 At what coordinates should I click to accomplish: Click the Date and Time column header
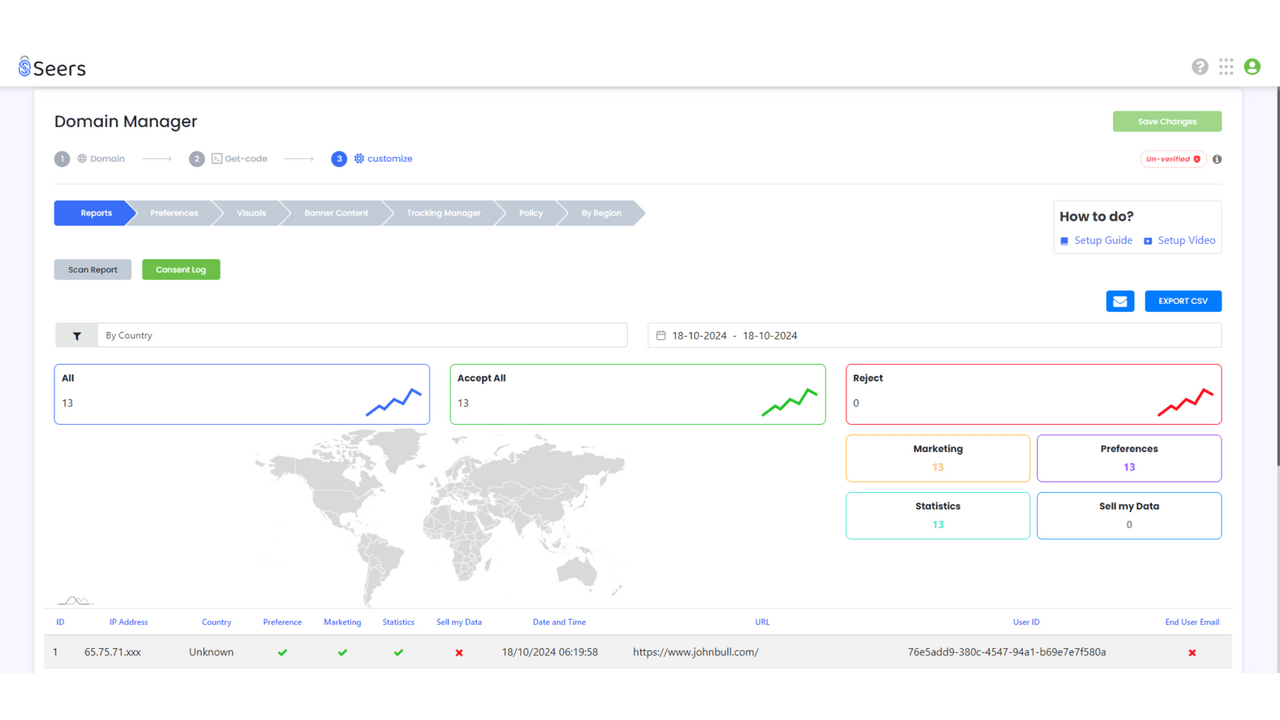559,622
